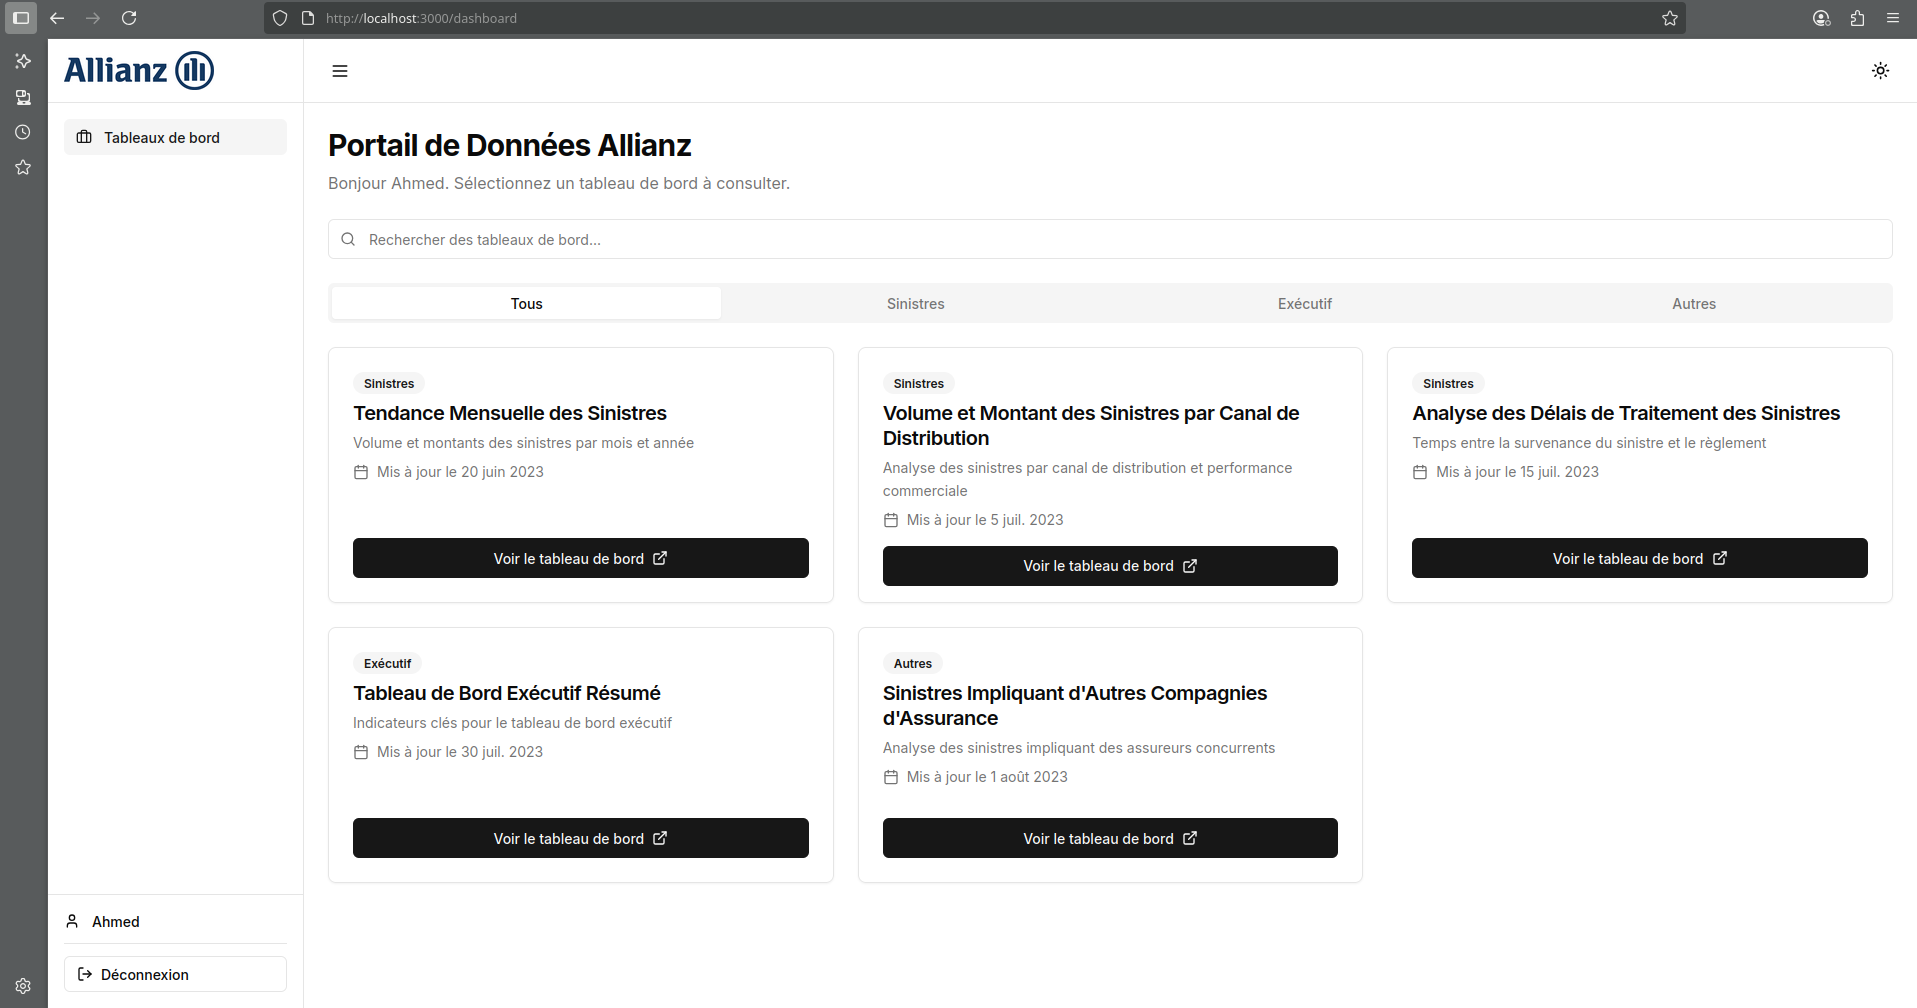The image size is (1917, 1008).
Task: Click the Déconnexion button
Action: (x=174, y=973)
